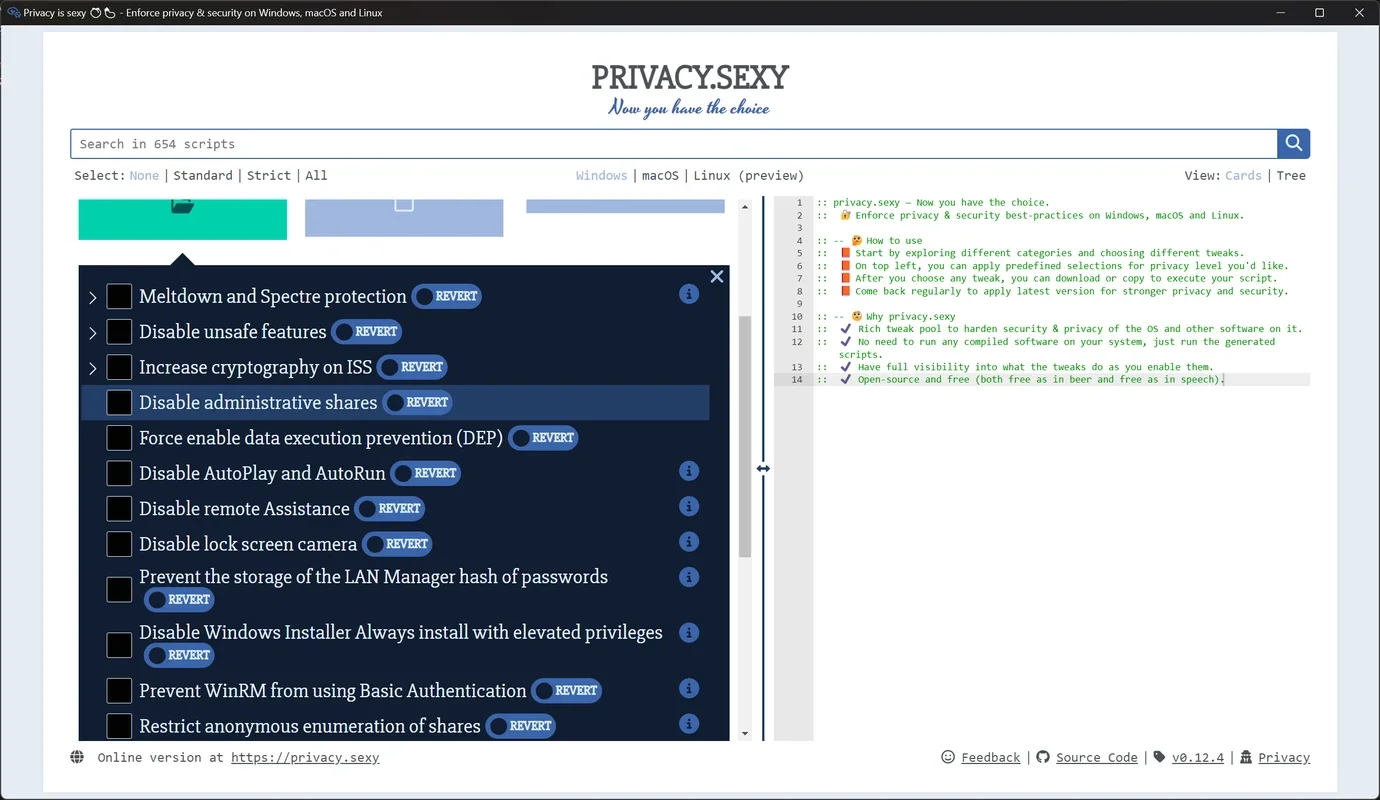Viewport: 1380px width, 800px height.
Task: Click the smiley icon next to Feedback
Action: point(948,757)
